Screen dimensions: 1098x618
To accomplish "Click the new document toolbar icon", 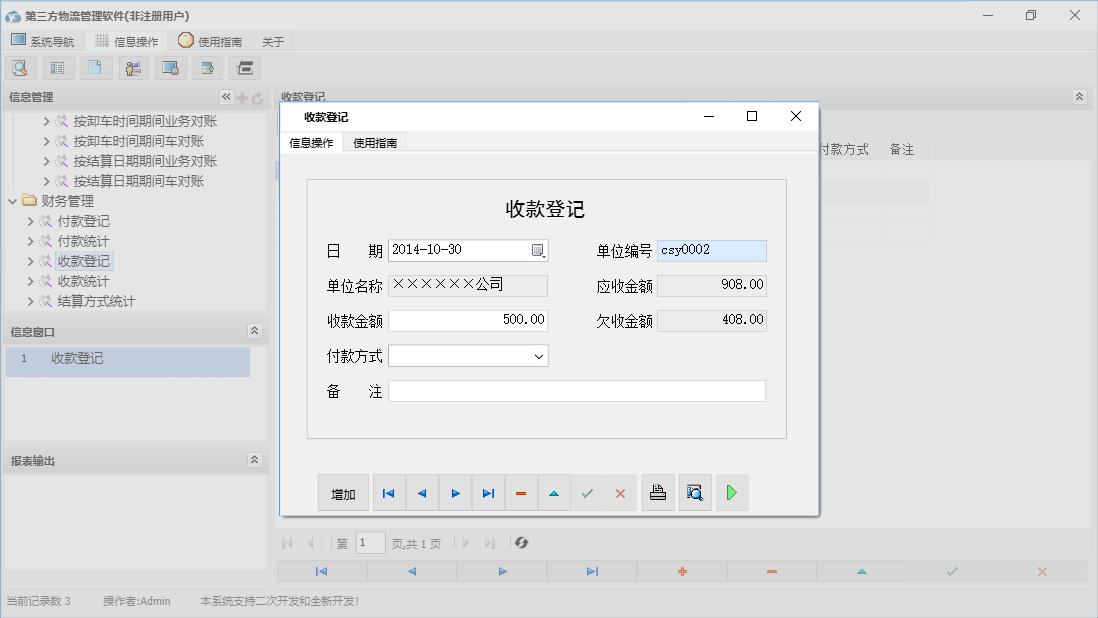I will tap(95, 67).
